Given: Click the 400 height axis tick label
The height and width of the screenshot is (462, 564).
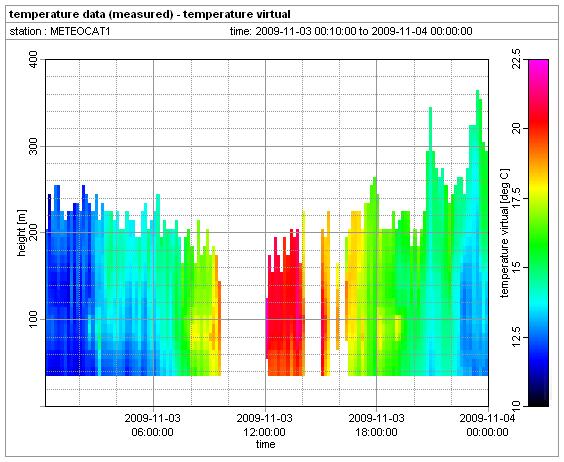Looking at the screenshot, I should (33, 60).
